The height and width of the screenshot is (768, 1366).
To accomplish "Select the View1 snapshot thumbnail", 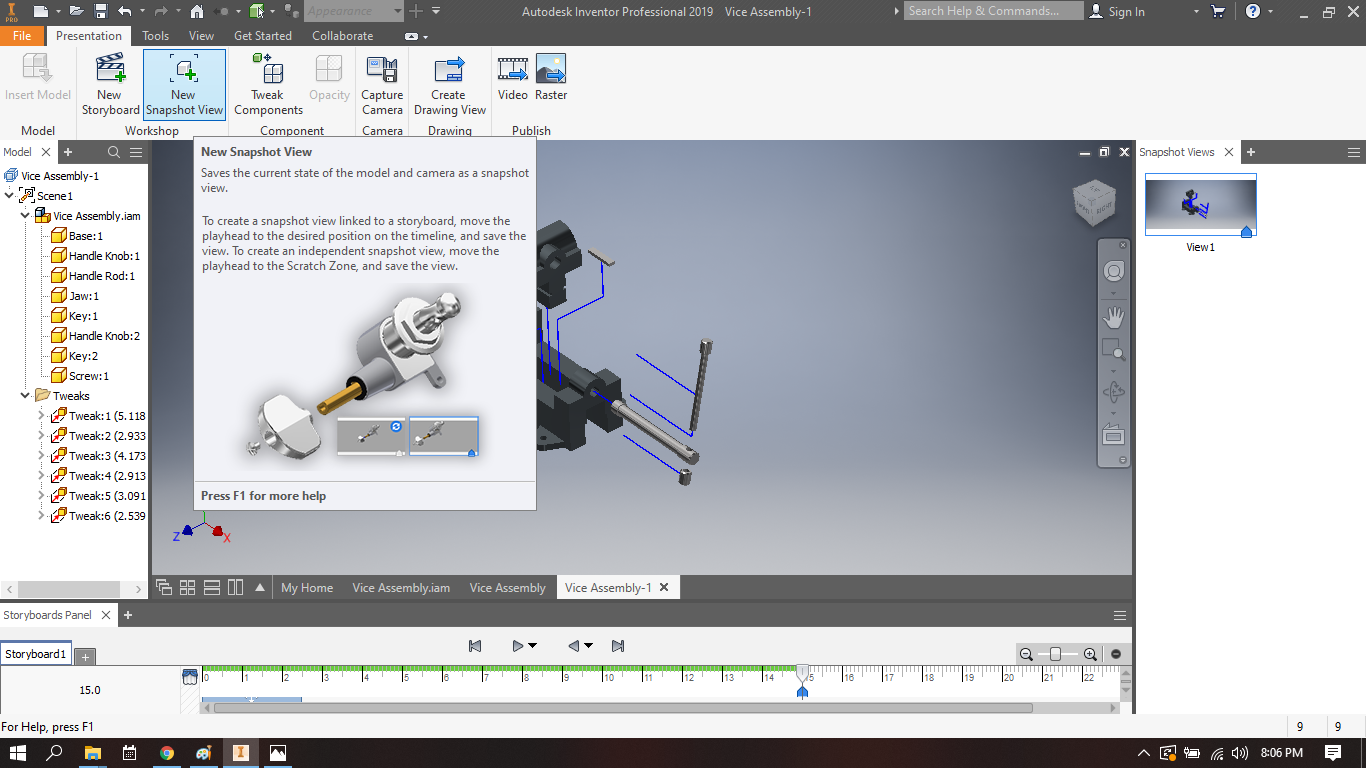I will (x=1200, y=205).
